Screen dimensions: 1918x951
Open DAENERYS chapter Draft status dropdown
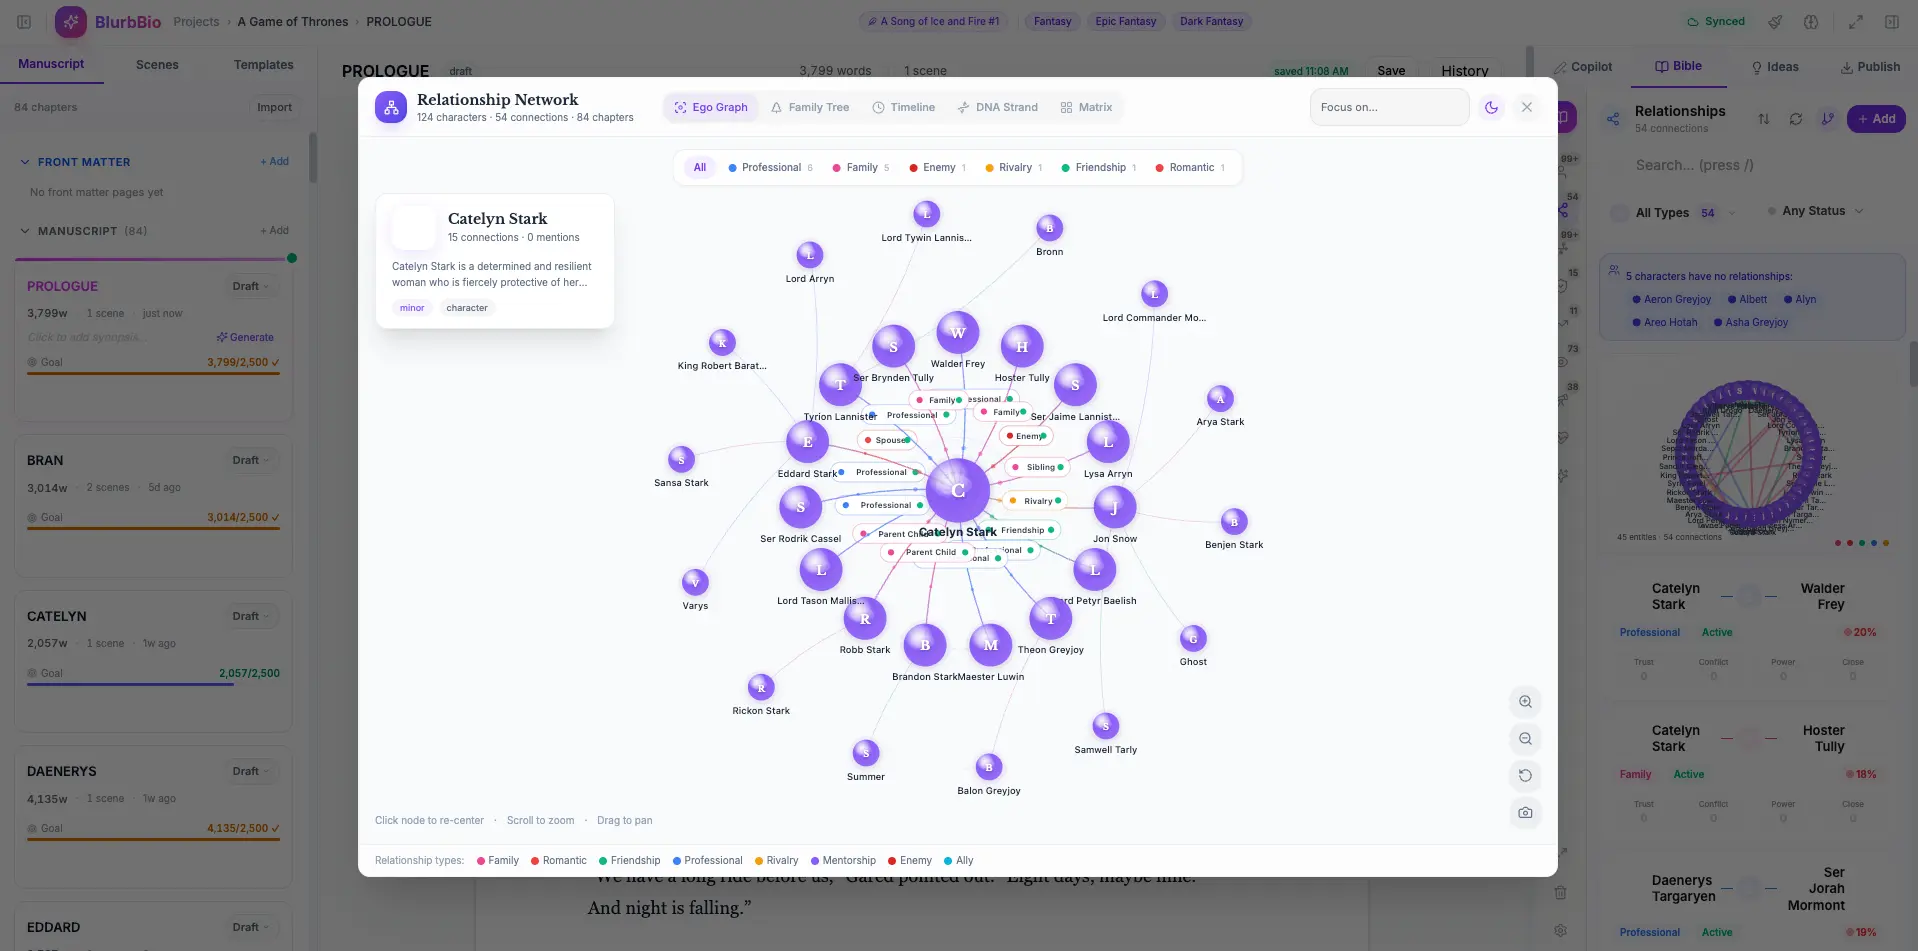pos(251,771)
